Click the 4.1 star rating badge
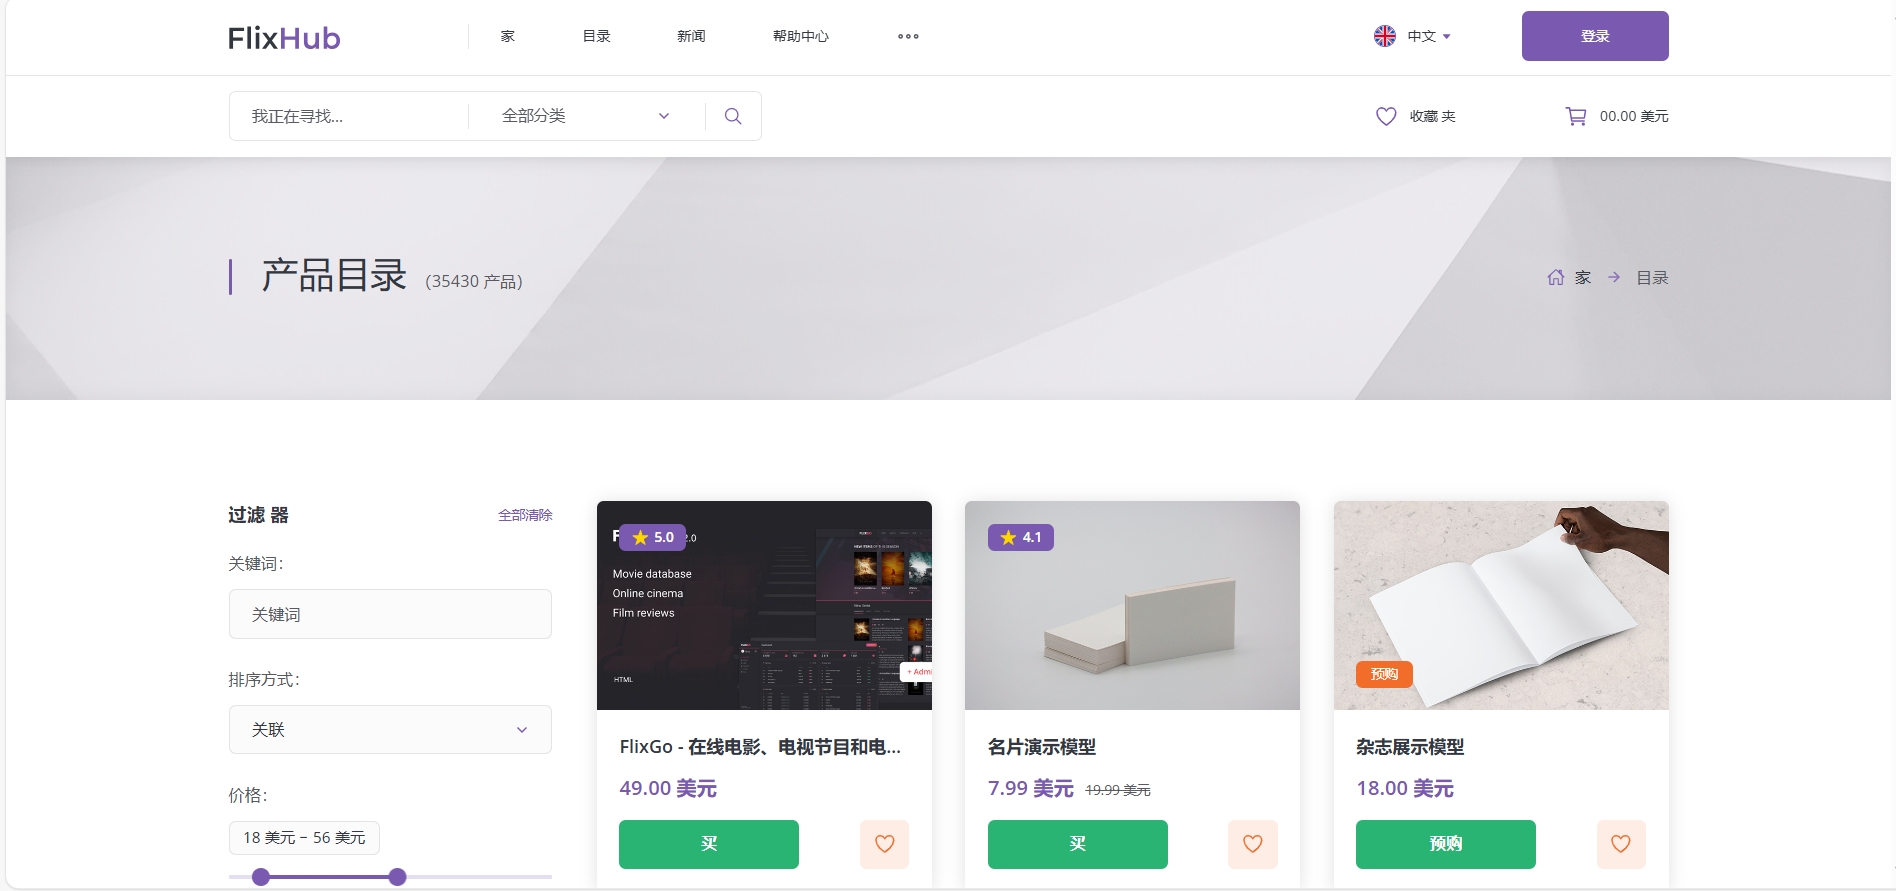Viewport: 1896px width, 891px height. 1021,537
